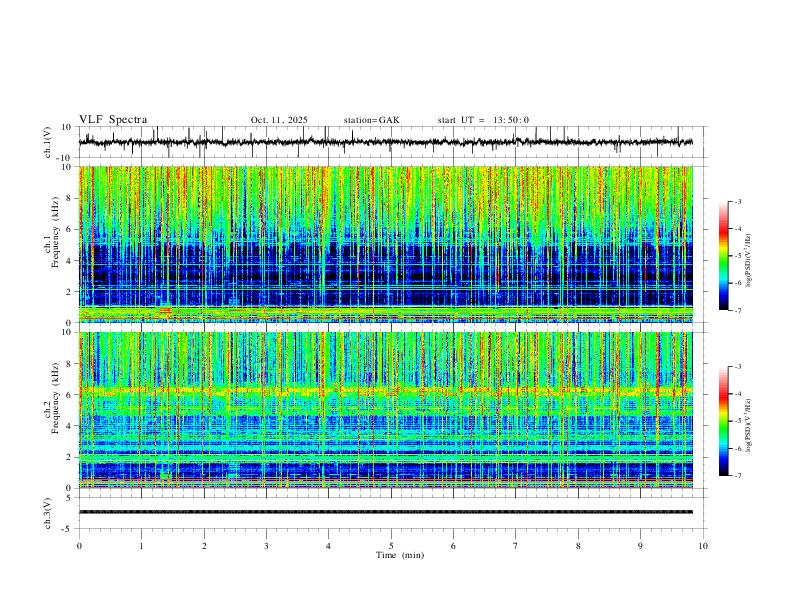The width and height of the screenshot is (792, 612).
Task: Click the '2' kHz tick on ch.2 spectrogram axis
Action: pyautogui.click(x=70, y=457)
